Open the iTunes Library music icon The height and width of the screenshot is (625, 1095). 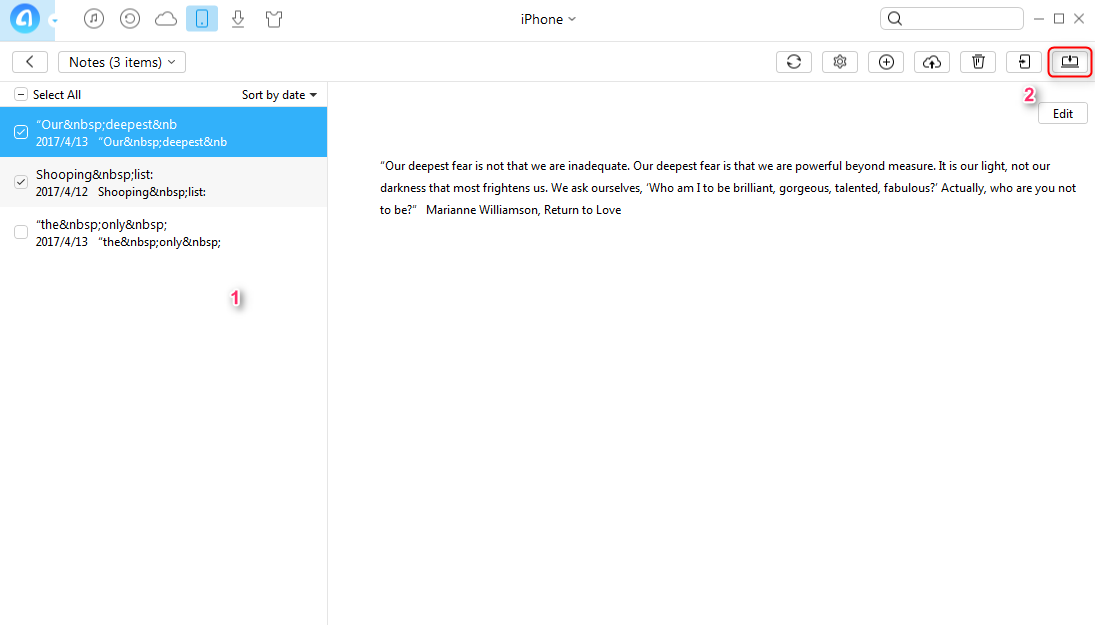(x=94, y=19)
